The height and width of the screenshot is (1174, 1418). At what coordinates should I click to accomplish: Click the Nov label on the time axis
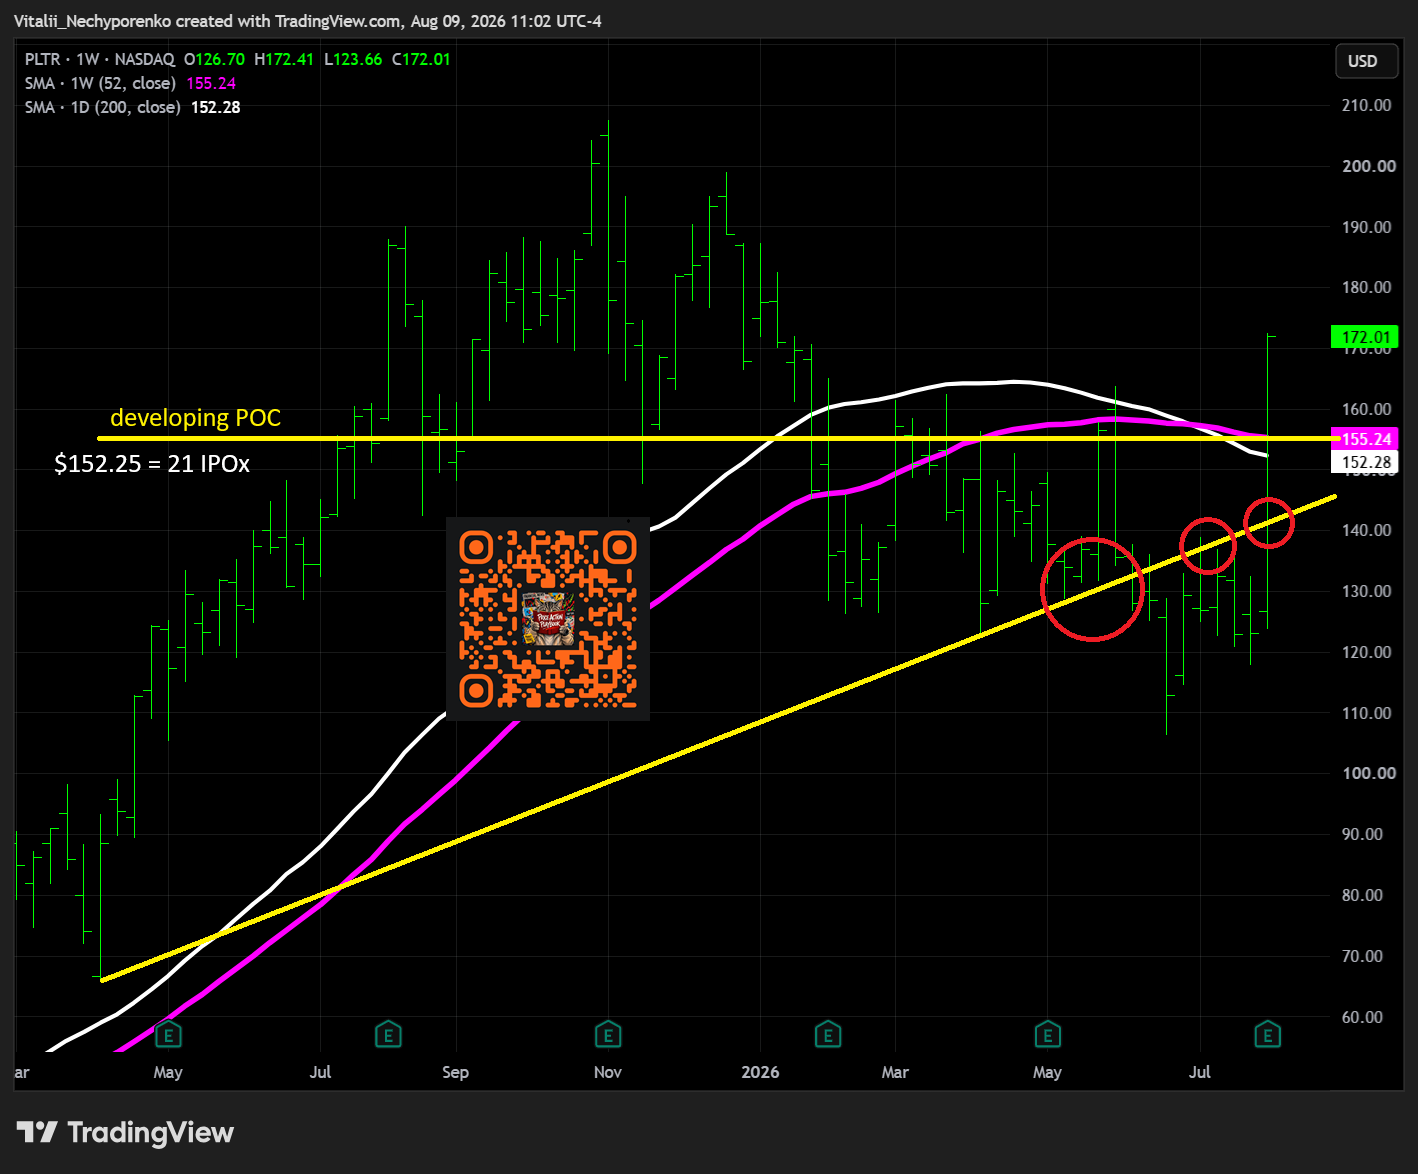pos(608,1072)
